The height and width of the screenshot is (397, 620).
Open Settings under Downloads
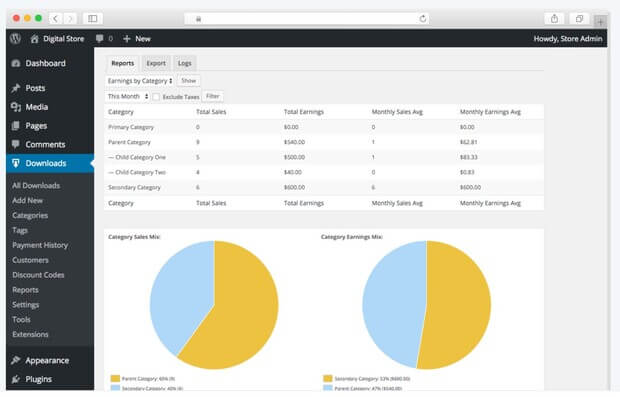[x=26, y=305]
